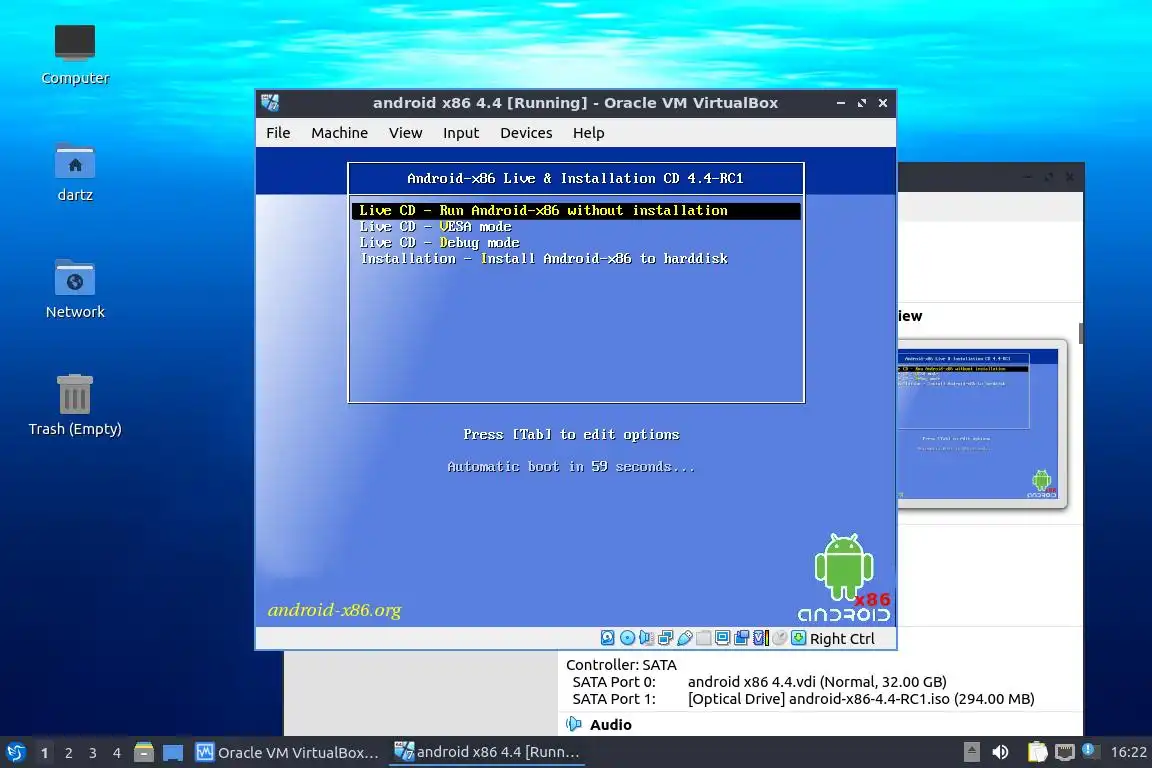Screen dimensions: 1152x768
Task: Click the android x86 4.4.vdi disk entry
Action: (x=817, y=682)
